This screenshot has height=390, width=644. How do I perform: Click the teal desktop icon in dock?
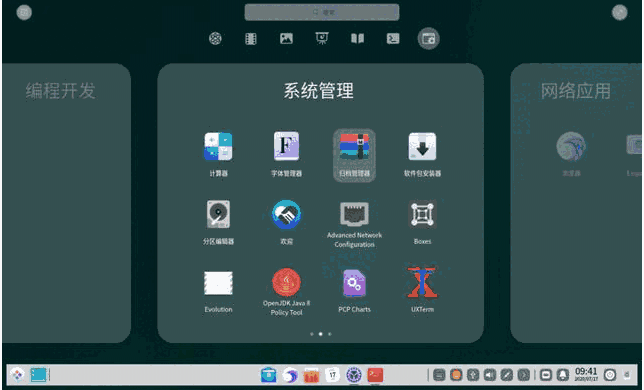pos(38,375)
